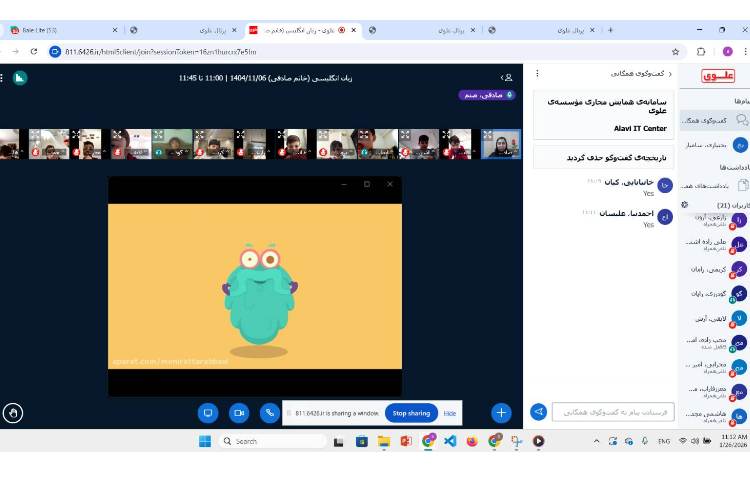750x480 pixels.
Task: Switch to the recording English class tab
Action: pos(303,30)
